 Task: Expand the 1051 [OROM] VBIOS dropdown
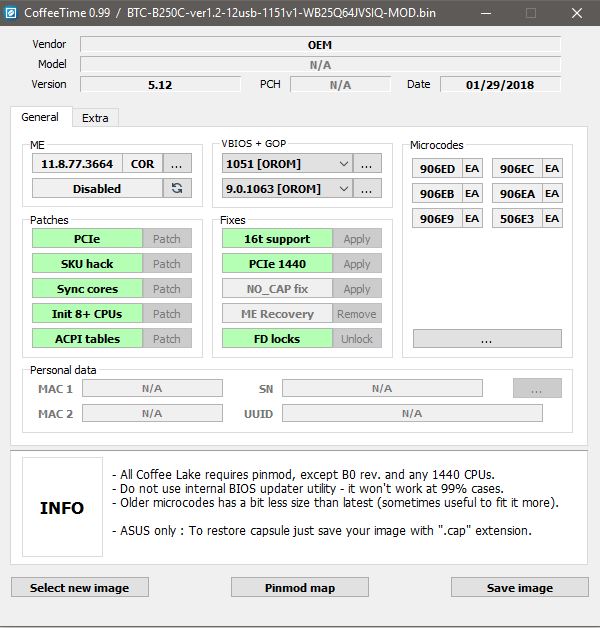(343, 164)
